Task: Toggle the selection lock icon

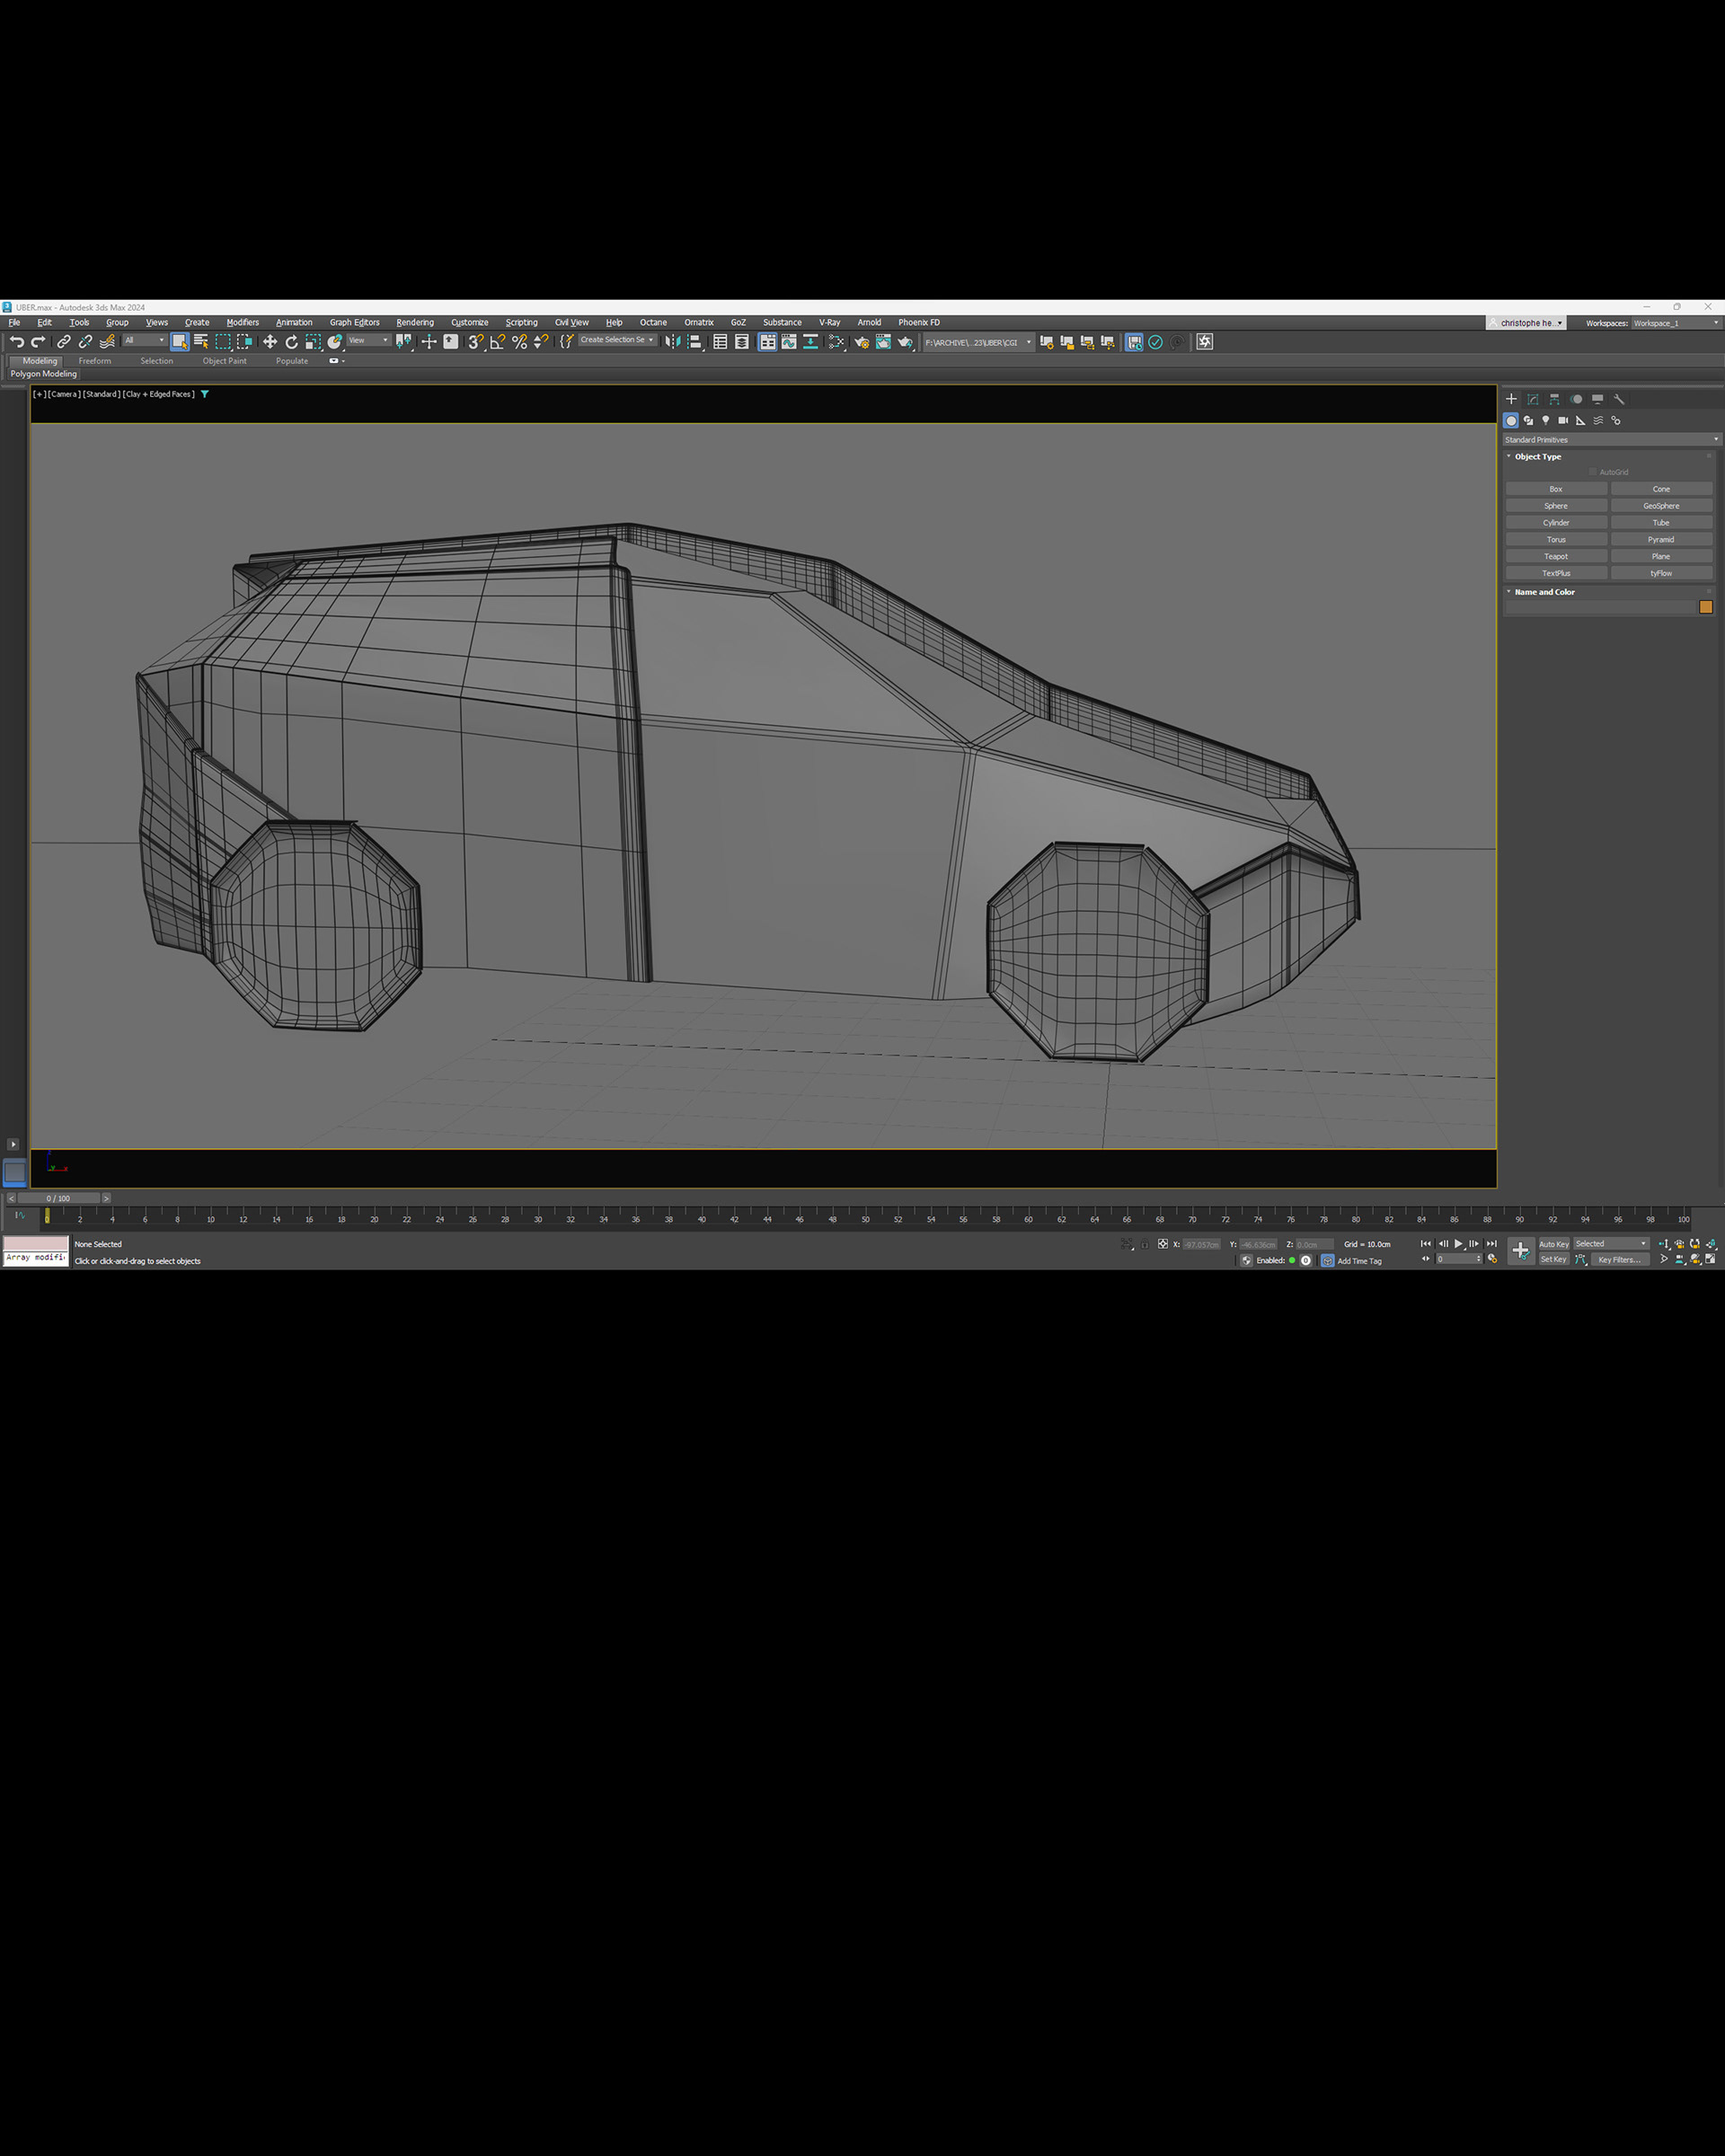Action: click(x=1145, y=1244)
